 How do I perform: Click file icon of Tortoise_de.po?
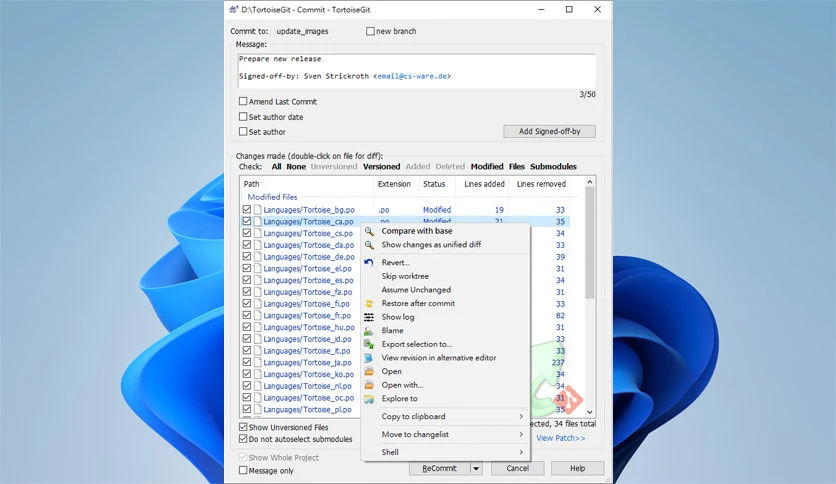pyautogui.click(x=258, y=257)
